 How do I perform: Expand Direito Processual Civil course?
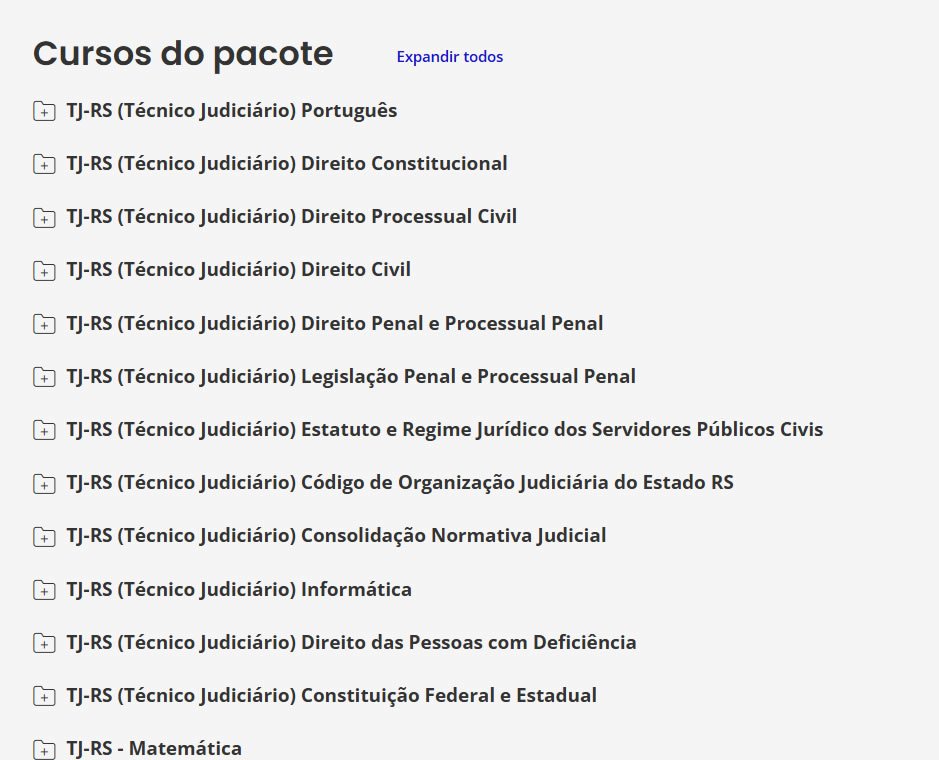(291, 216)
